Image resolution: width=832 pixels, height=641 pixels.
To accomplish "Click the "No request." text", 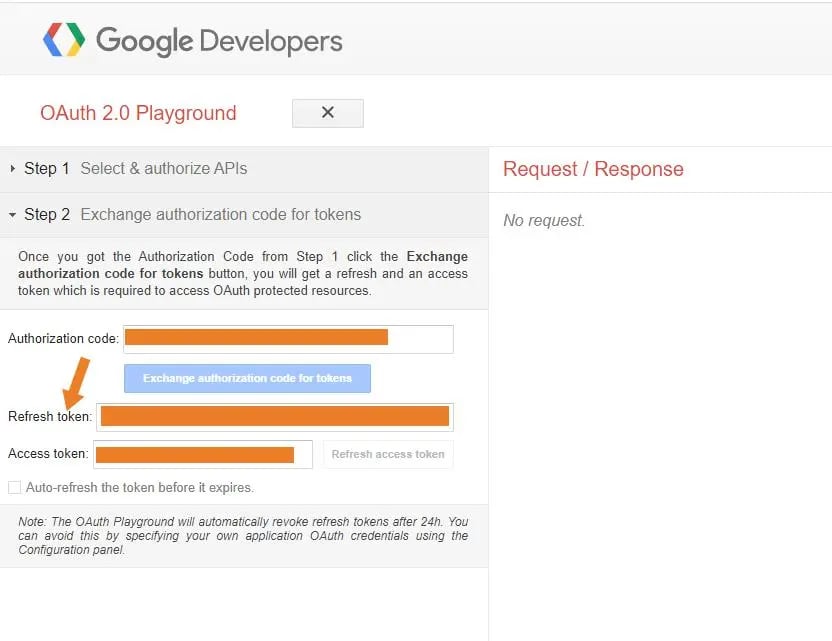I will [x=544, y=220].
